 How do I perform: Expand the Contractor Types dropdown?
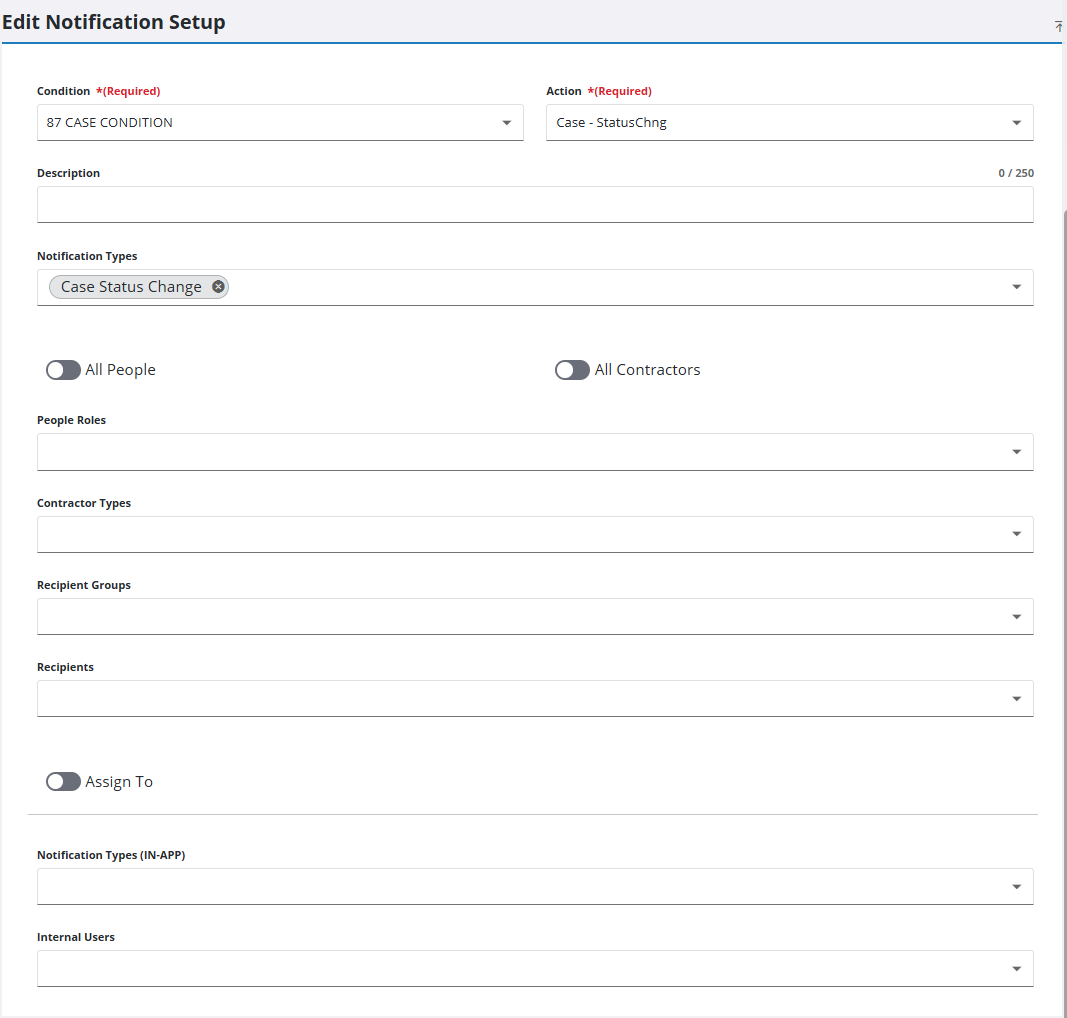click(x=535, y=534)
